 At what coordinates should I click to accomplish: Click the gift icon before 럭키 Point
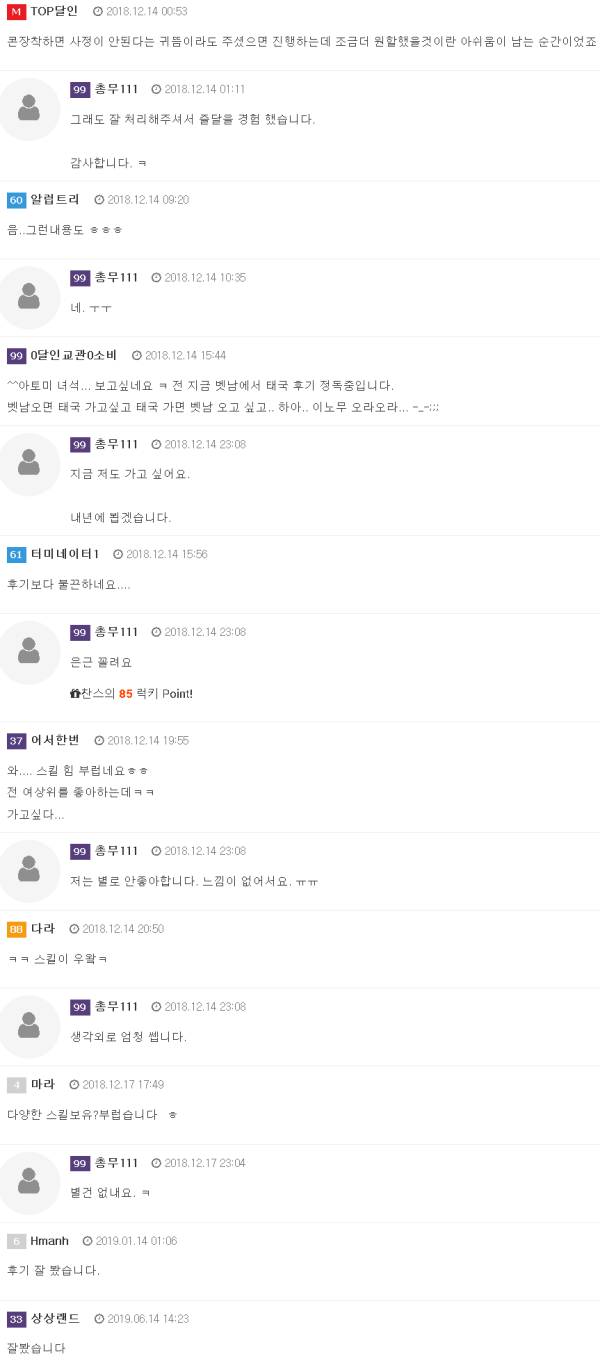[75, 694]
